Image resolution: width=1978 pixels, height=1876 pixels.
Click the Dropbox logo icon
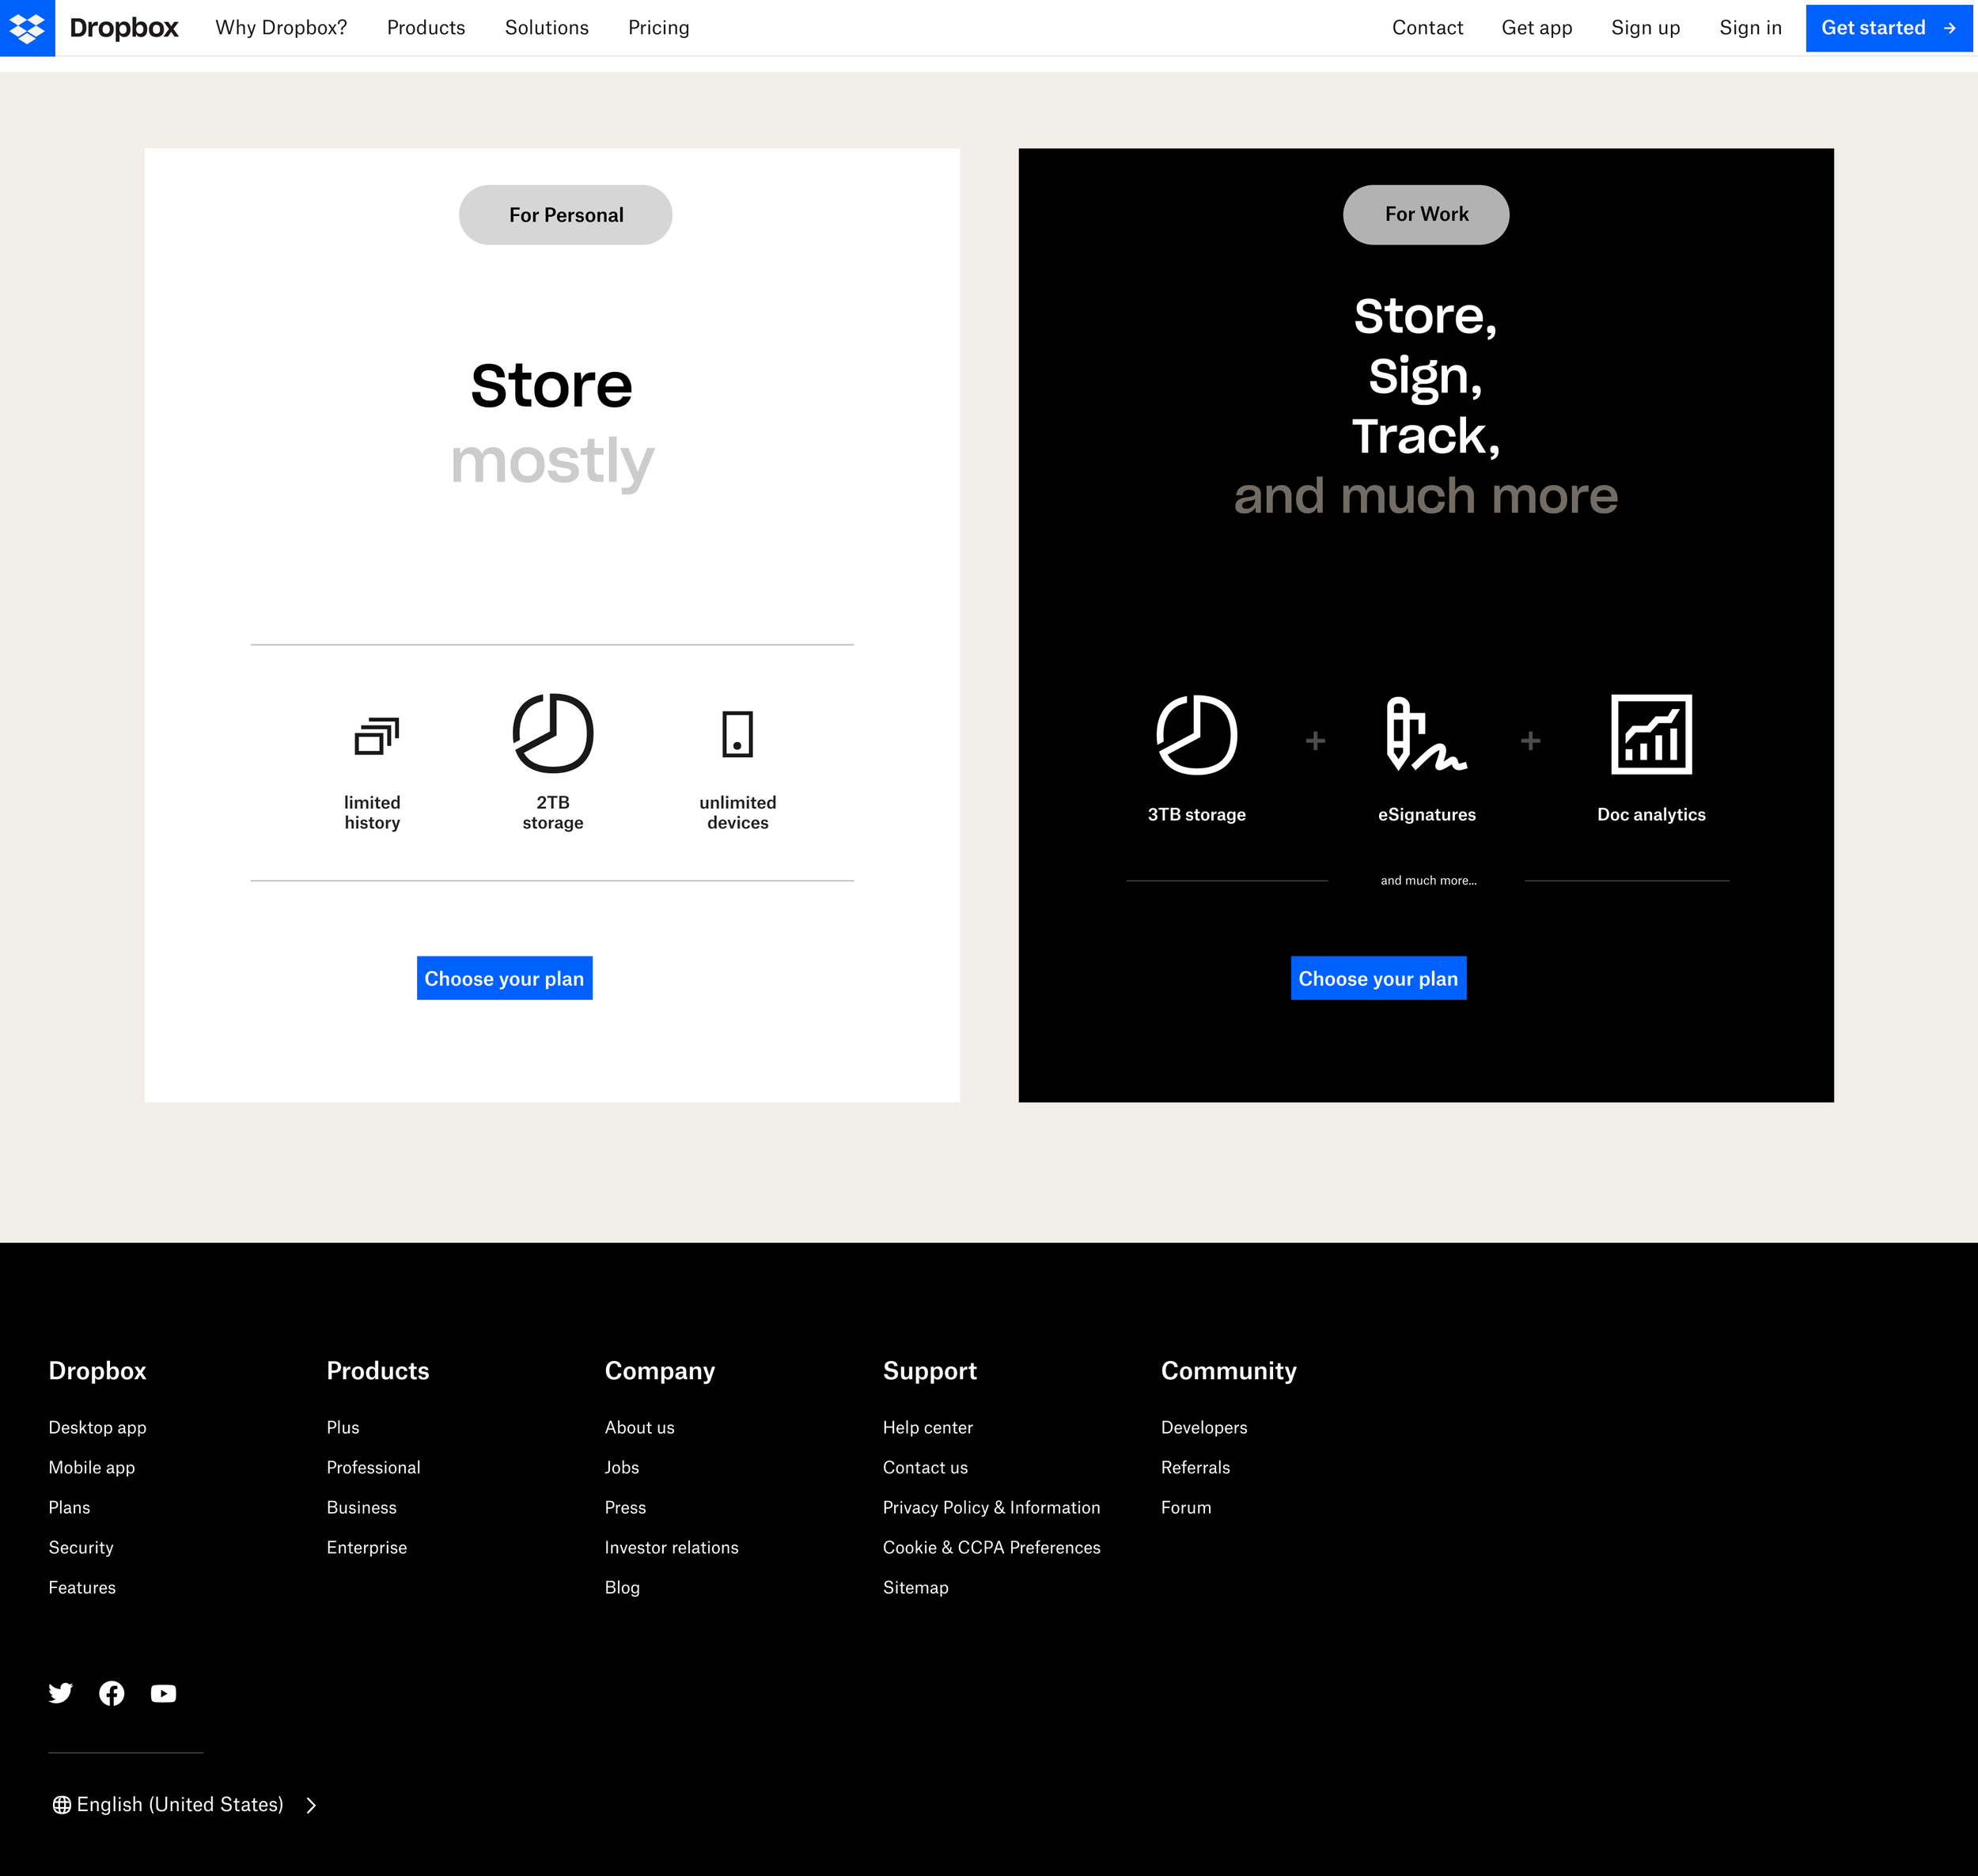tap(27, 28)
